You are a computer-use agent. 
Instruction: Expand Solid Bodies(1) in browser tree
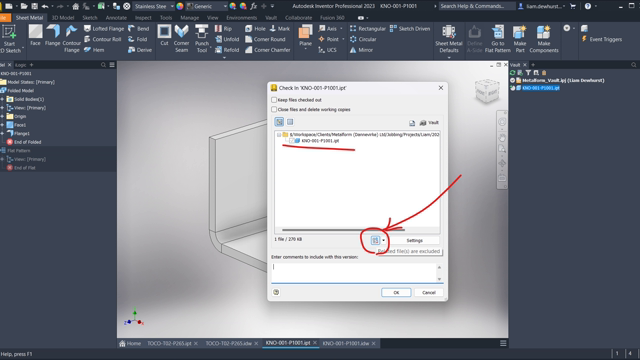pos(2,99)
